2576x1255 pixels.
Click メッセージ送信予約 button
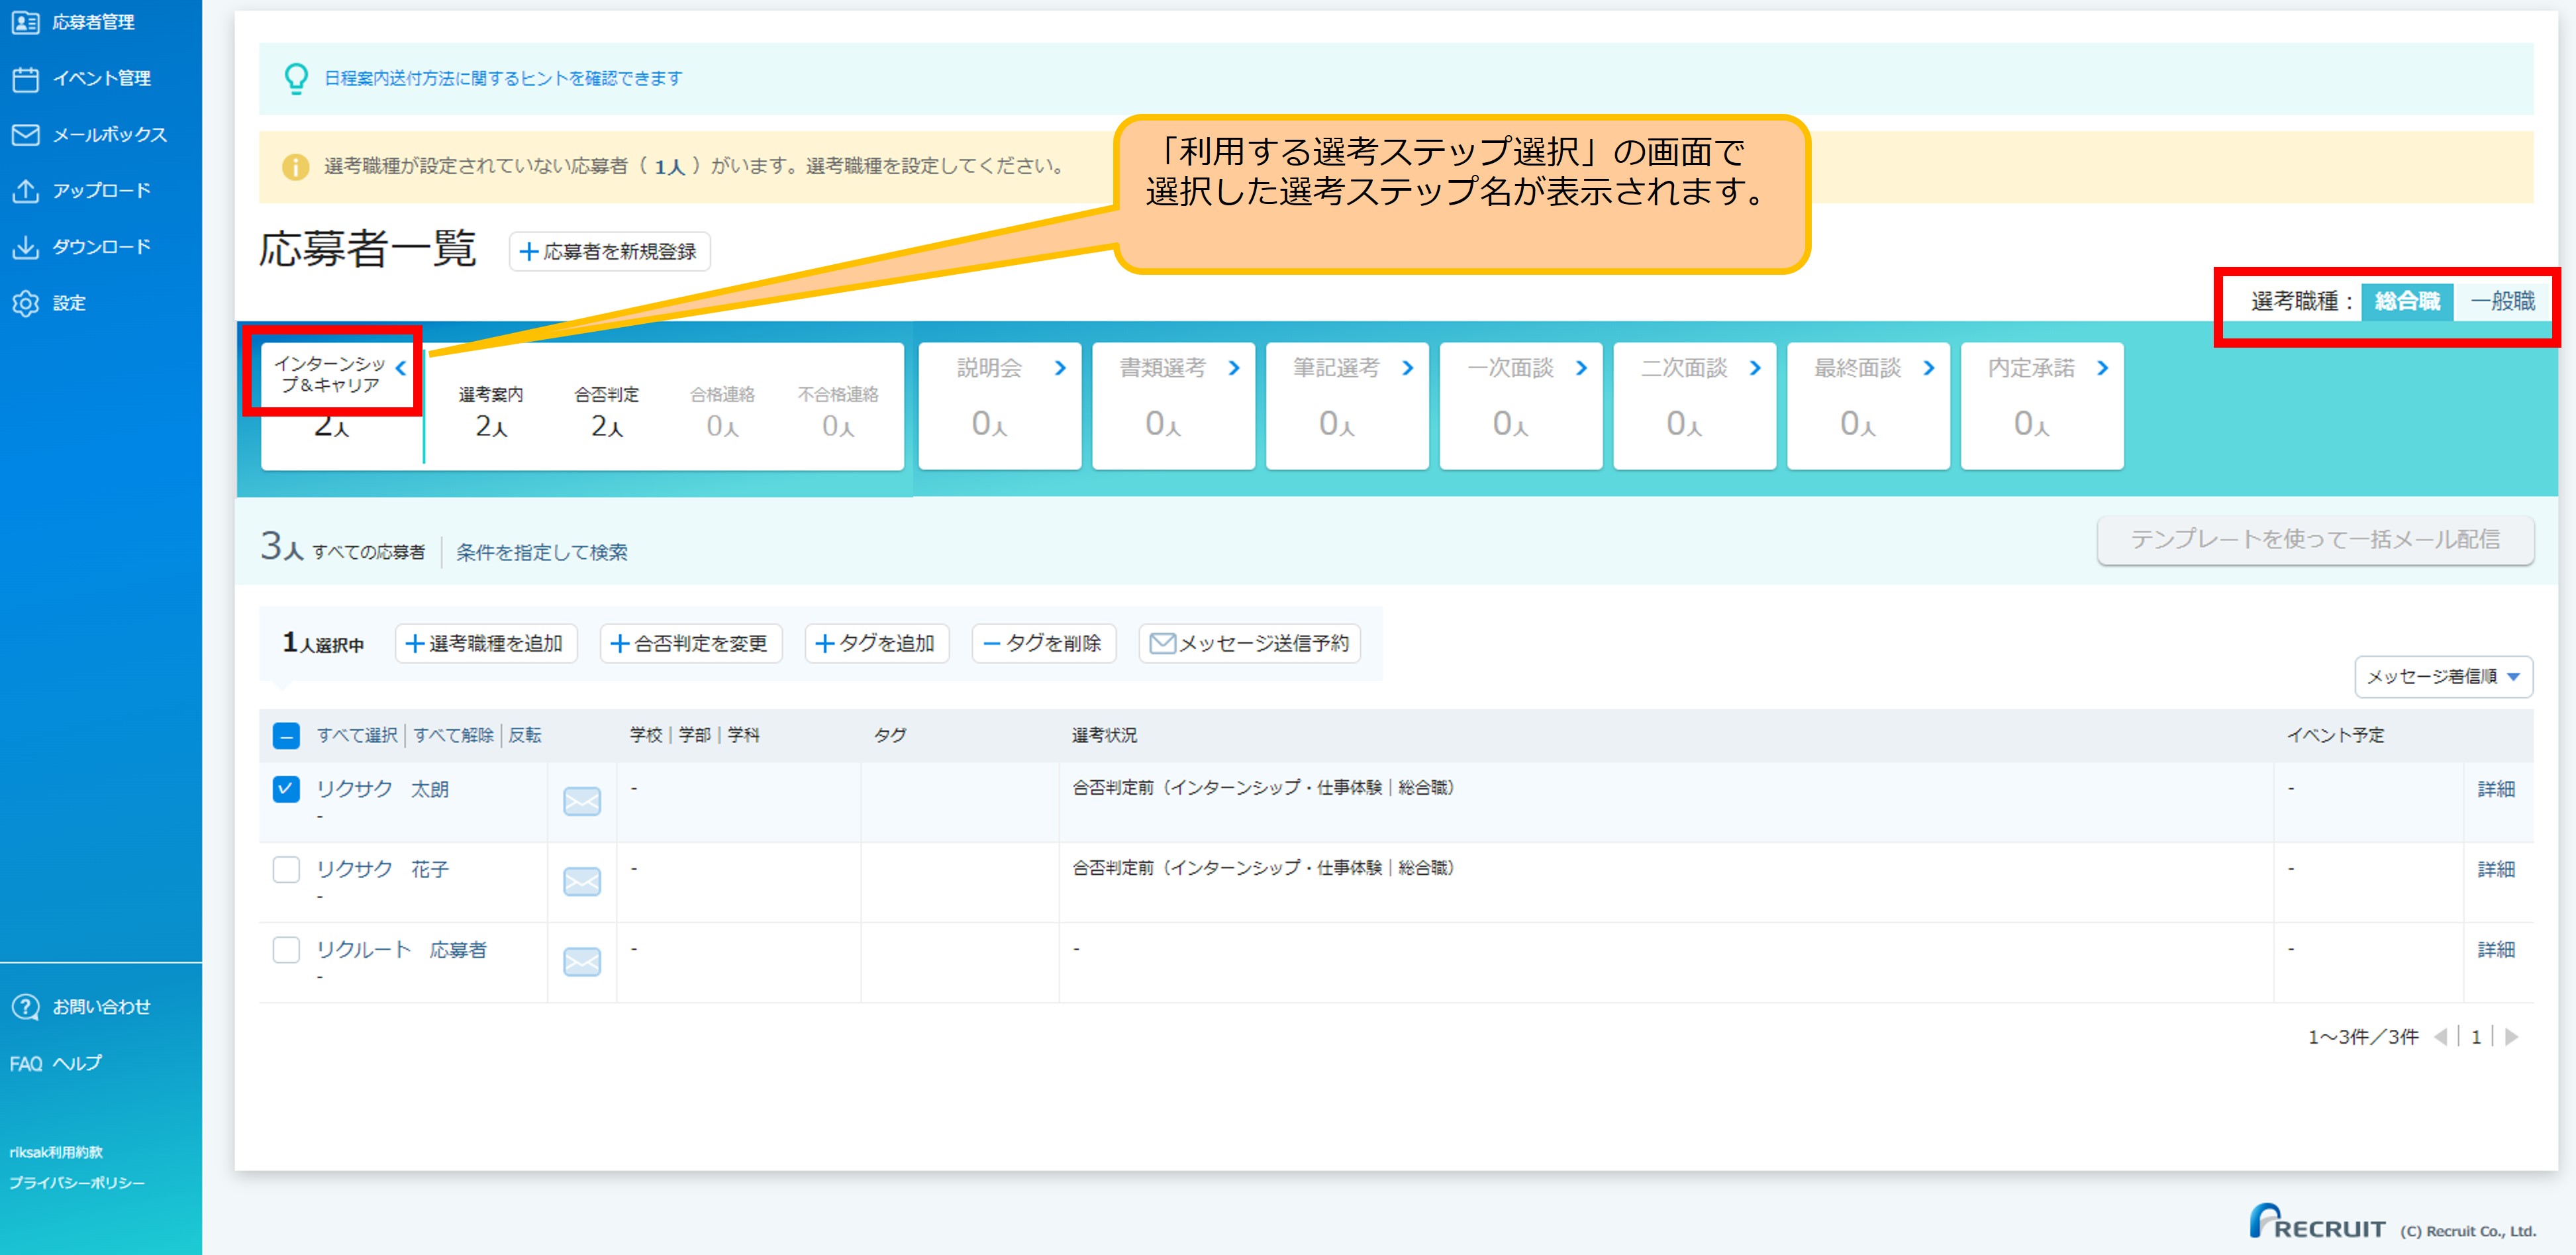pyautogui.click(x=1249, y=643)
